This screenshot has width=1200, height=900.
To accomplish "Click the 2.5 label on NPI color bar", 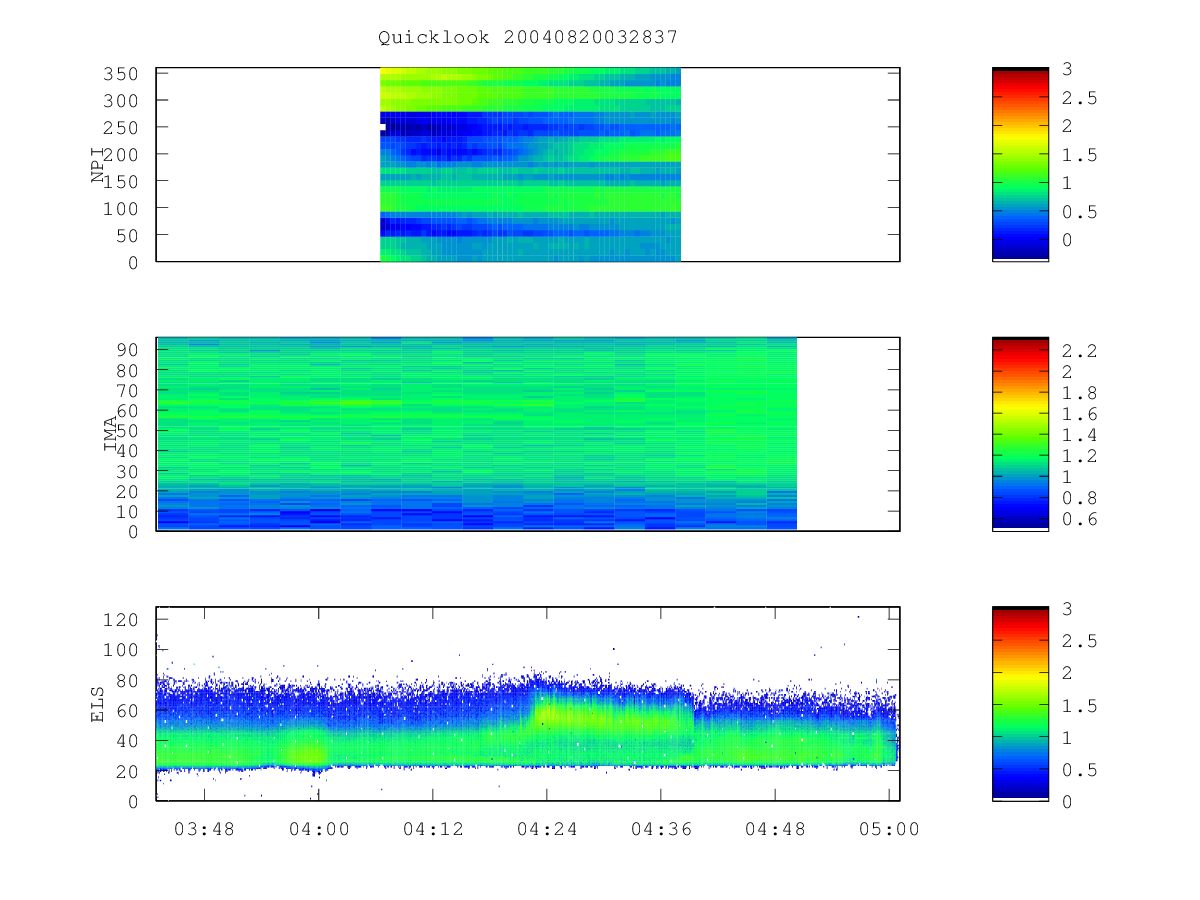I will (1079, 97).
